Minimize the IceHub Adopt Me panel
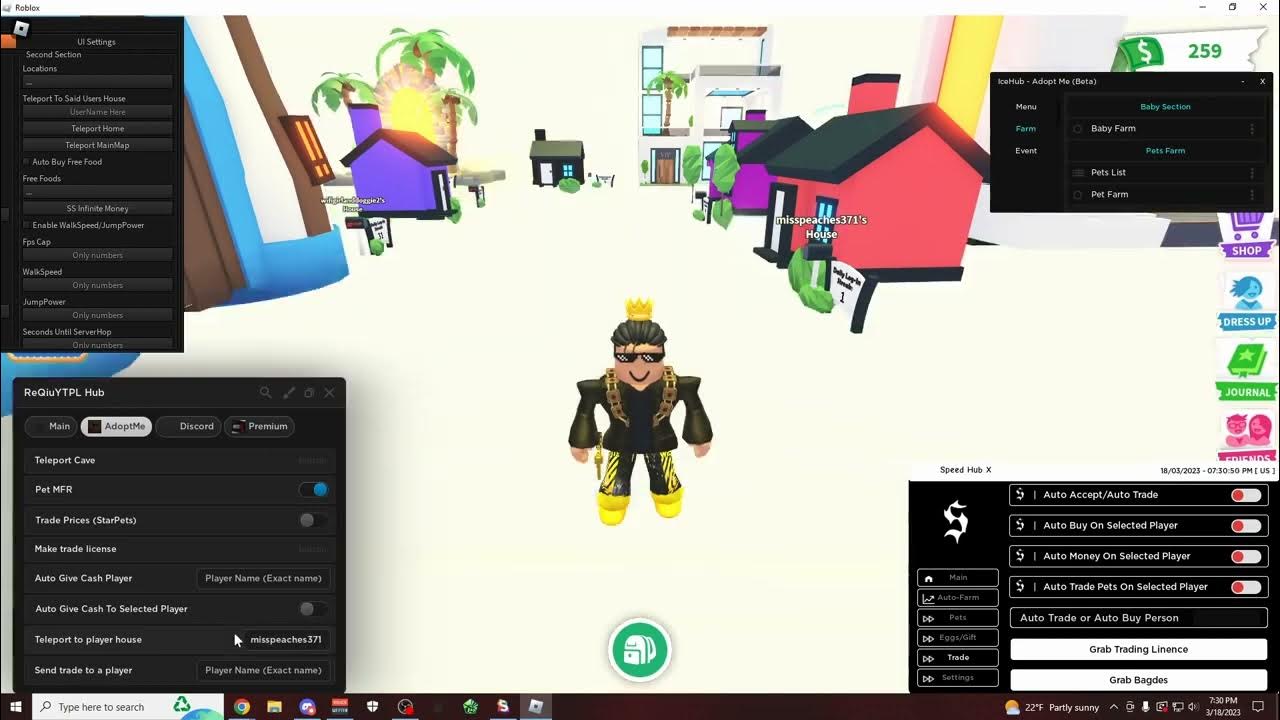 [x=1243, y=81]
